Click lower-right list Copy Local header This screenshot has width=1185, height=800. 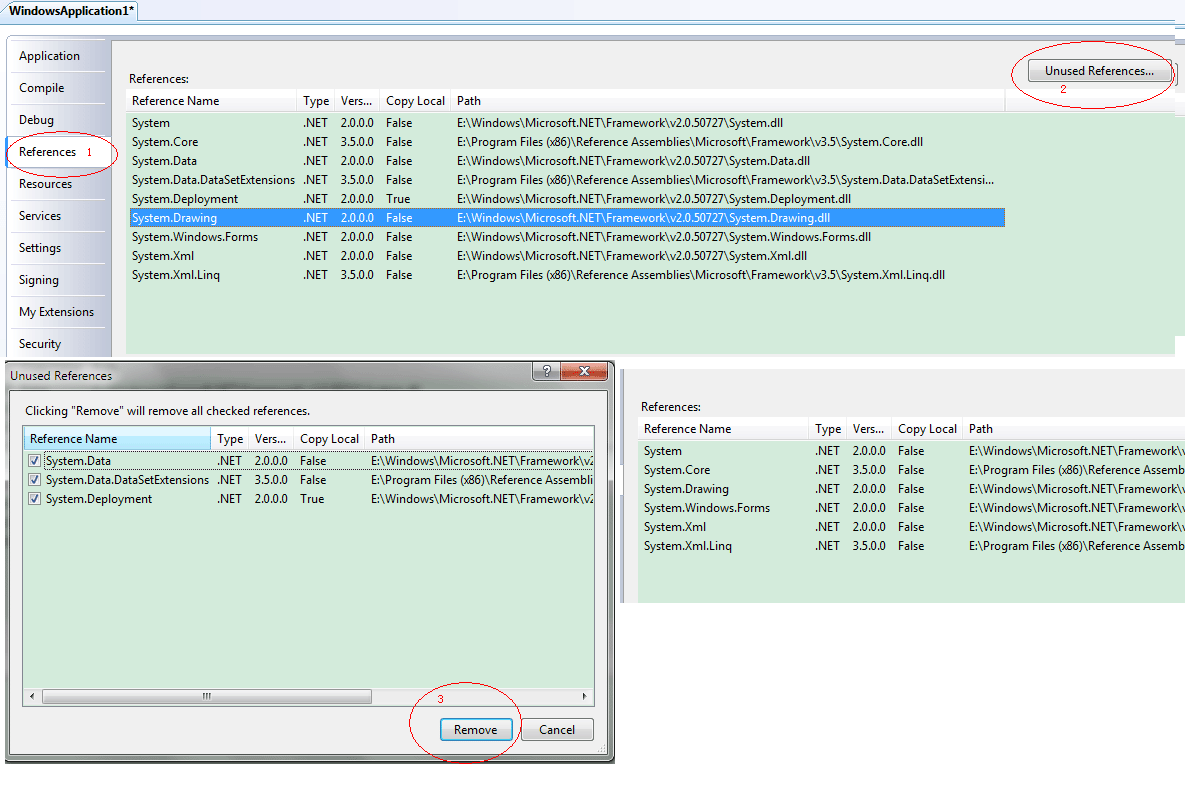point(927,428)
